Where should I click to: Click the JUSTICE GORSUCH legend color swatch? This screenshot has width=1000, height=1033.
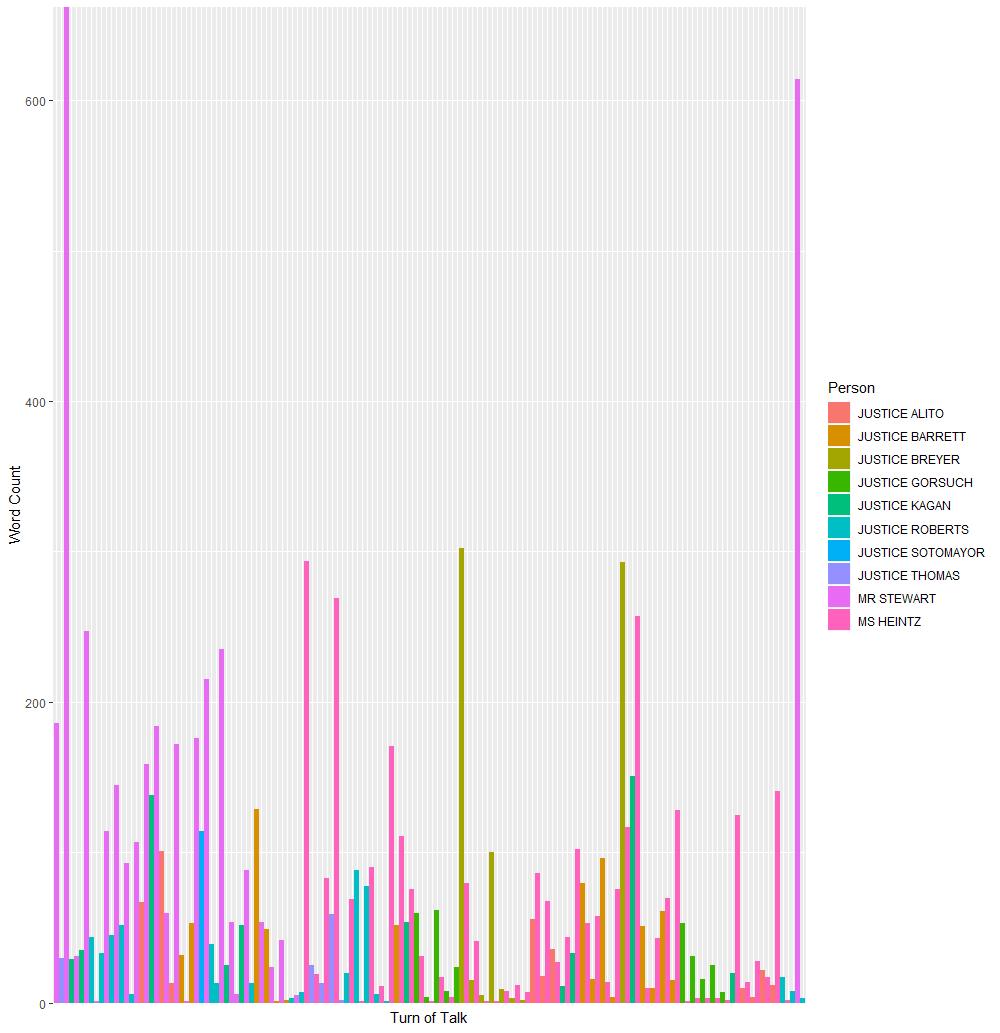tap(838, 482)
